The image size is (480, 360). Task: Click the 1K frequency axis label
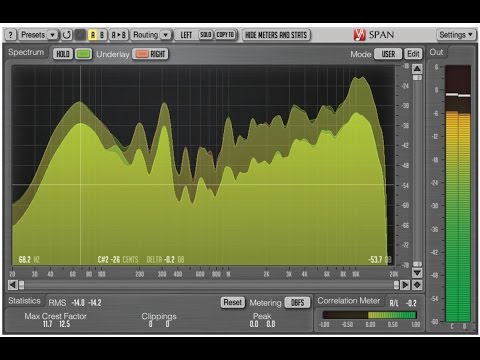tap(228, 274)
